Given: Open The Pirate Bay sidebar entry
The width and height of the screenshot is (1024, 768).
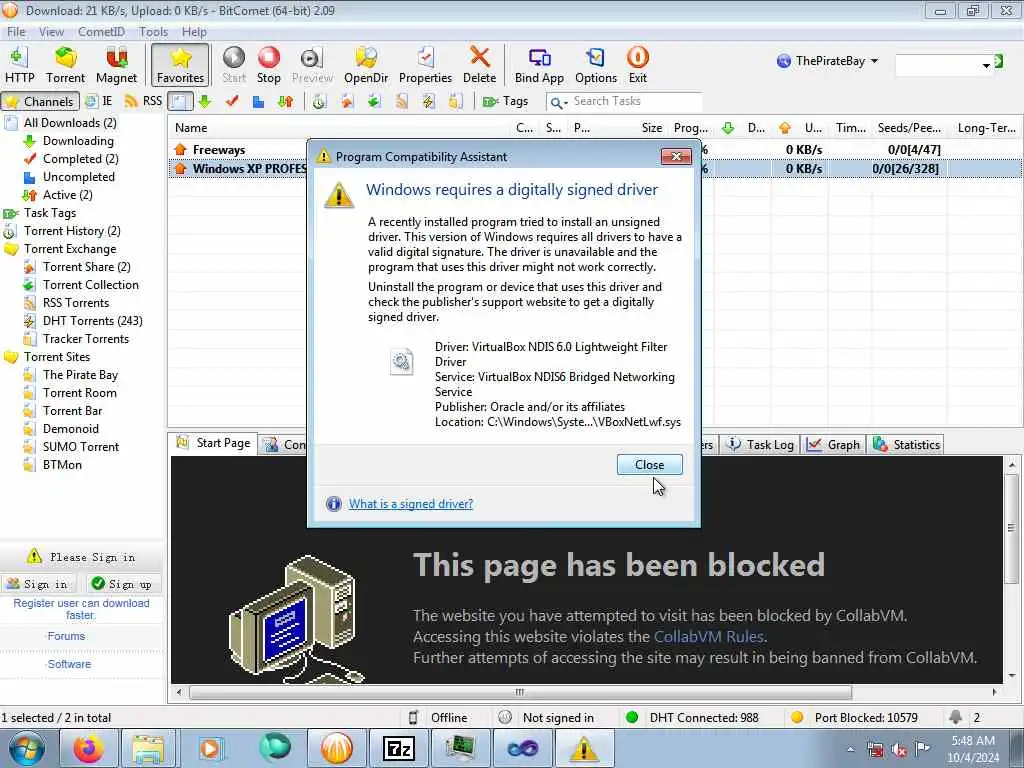Looking at the screenshot, I should click(80, 375).
